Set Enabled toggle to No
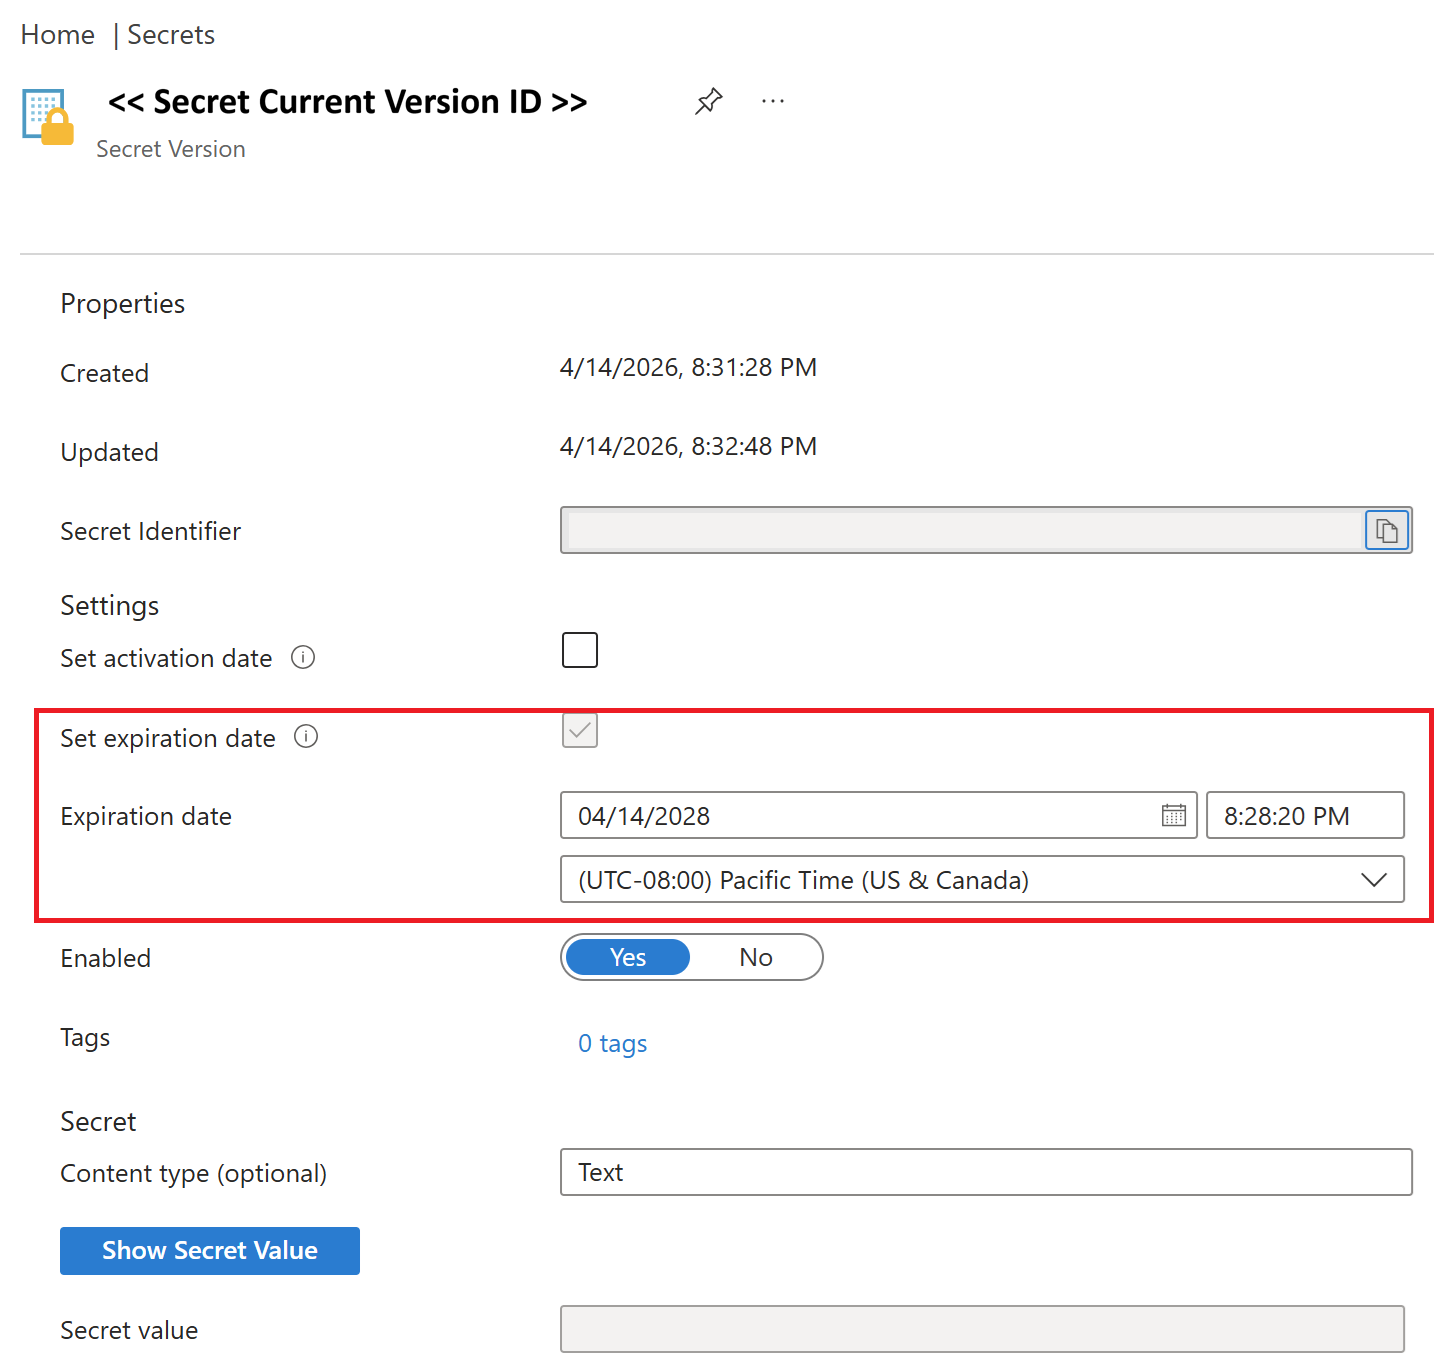 point(756,957)
